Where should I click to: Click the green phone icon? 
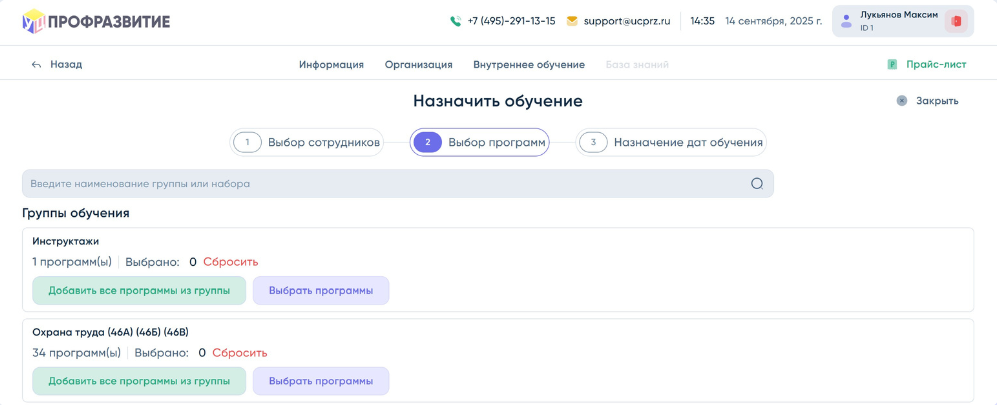pos(456,21)
